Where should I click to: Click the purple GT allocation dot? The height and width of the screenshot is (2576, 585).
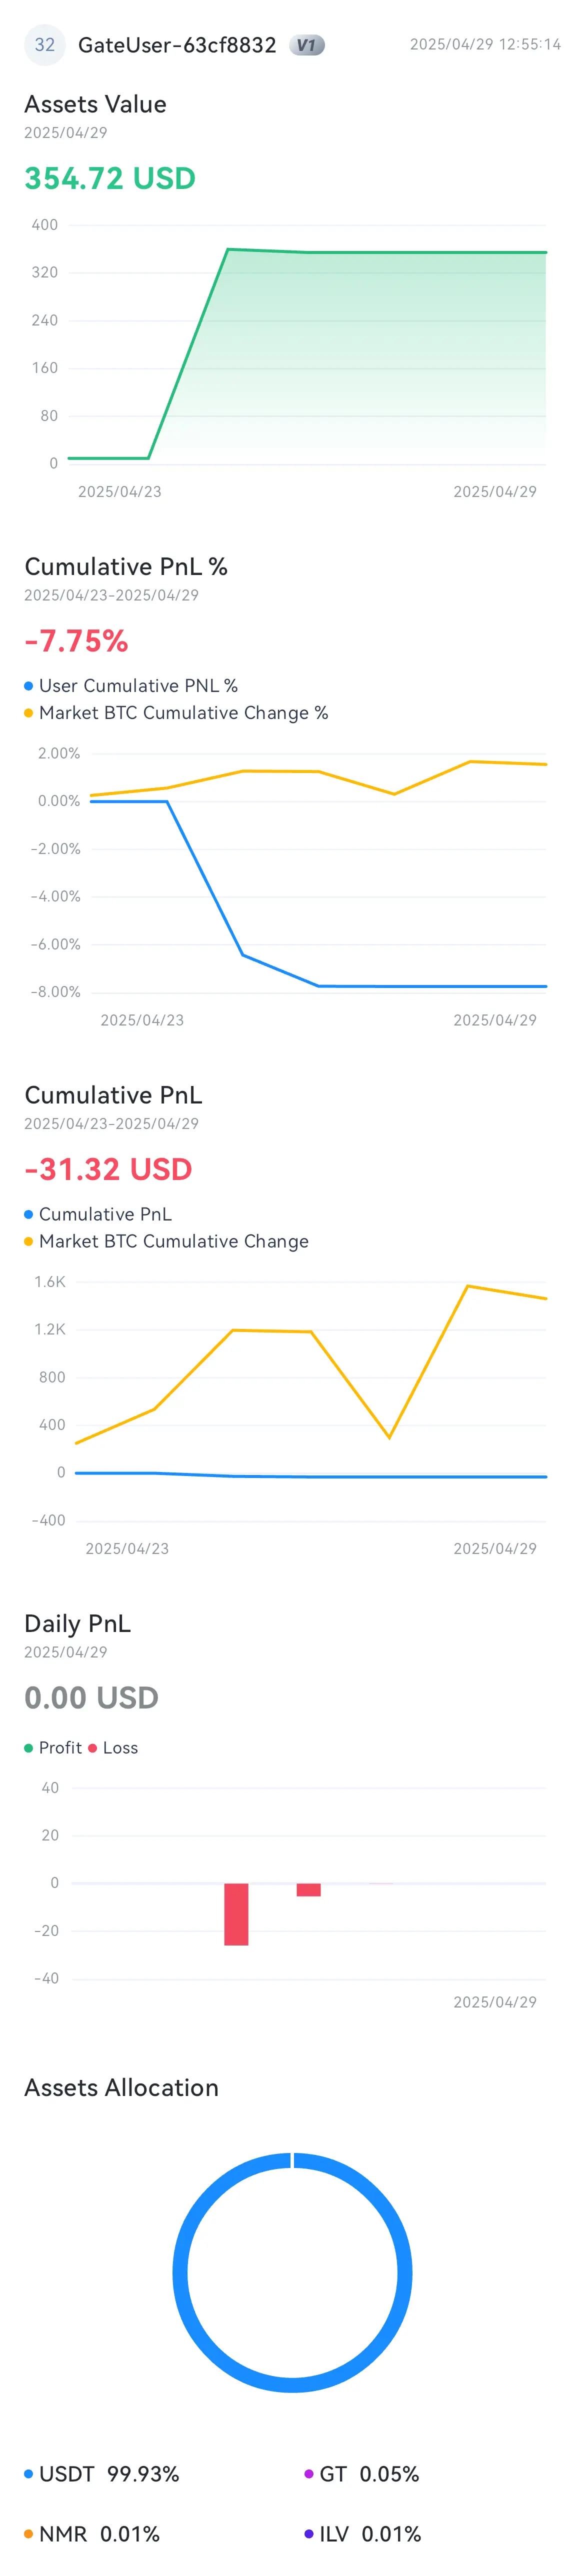click(309, 2474)
